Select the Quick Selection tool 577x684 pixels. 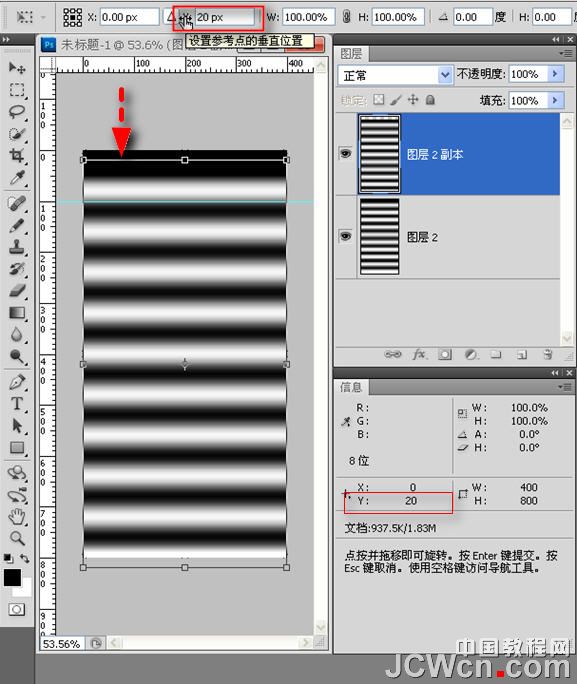tap(17, 133)
